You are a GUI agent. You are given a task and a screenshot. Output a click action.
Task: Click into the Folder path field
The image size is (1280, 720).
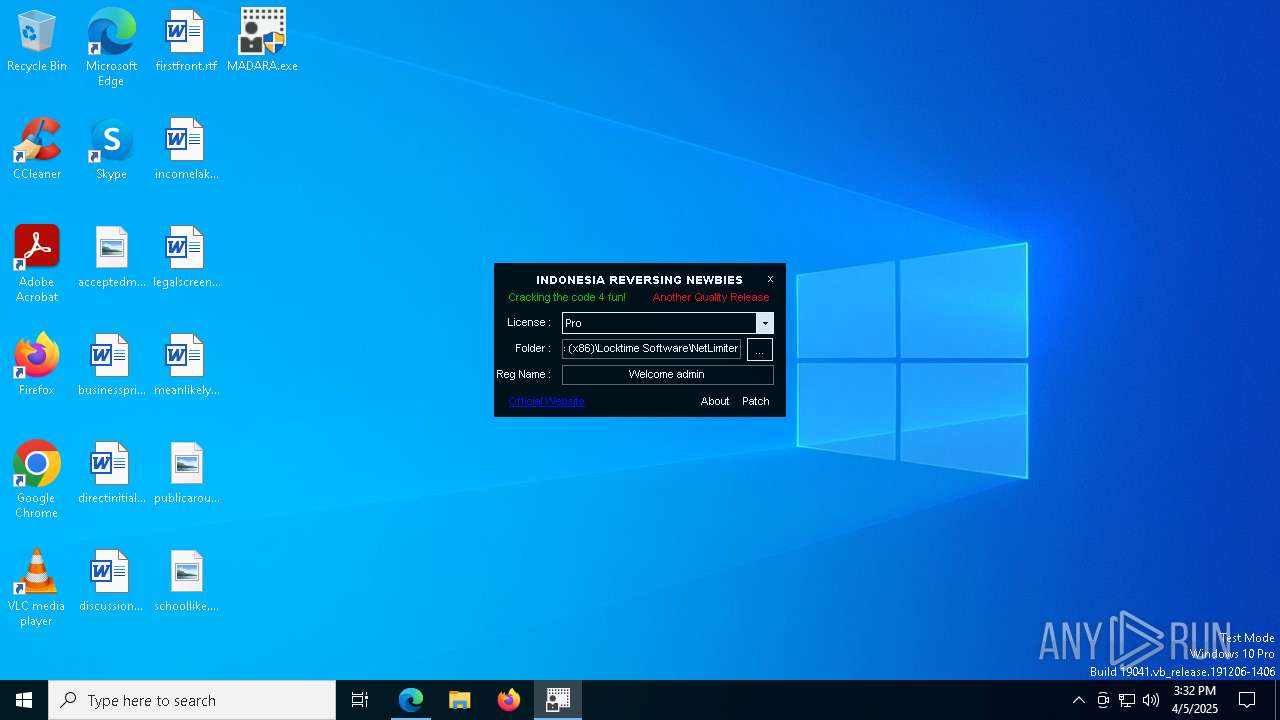652,348
